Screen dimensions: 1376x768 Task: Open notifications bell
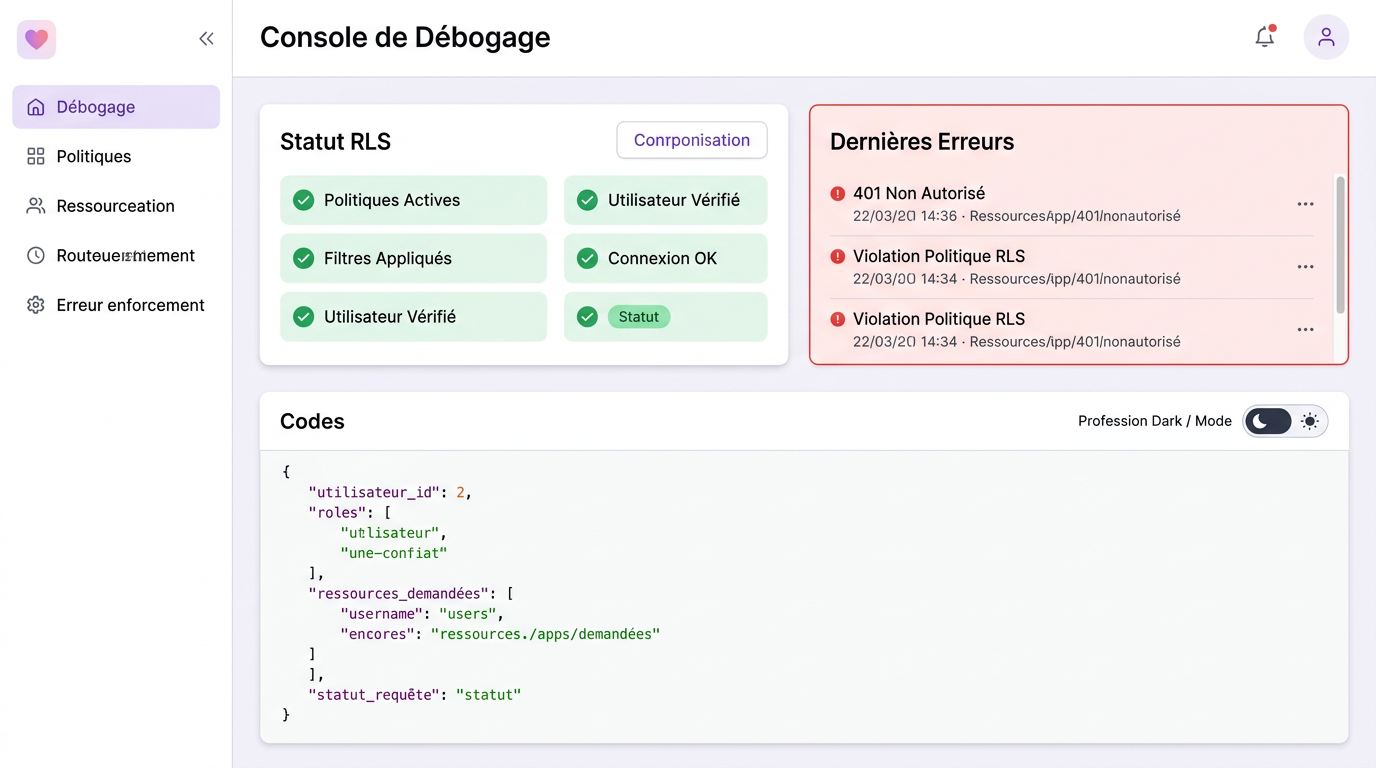(1265, 37)
